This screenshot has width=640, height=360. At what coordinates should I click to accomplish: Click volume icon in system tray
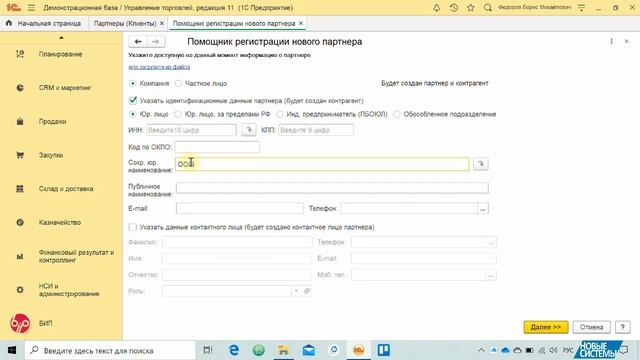(x=553, y=350)
